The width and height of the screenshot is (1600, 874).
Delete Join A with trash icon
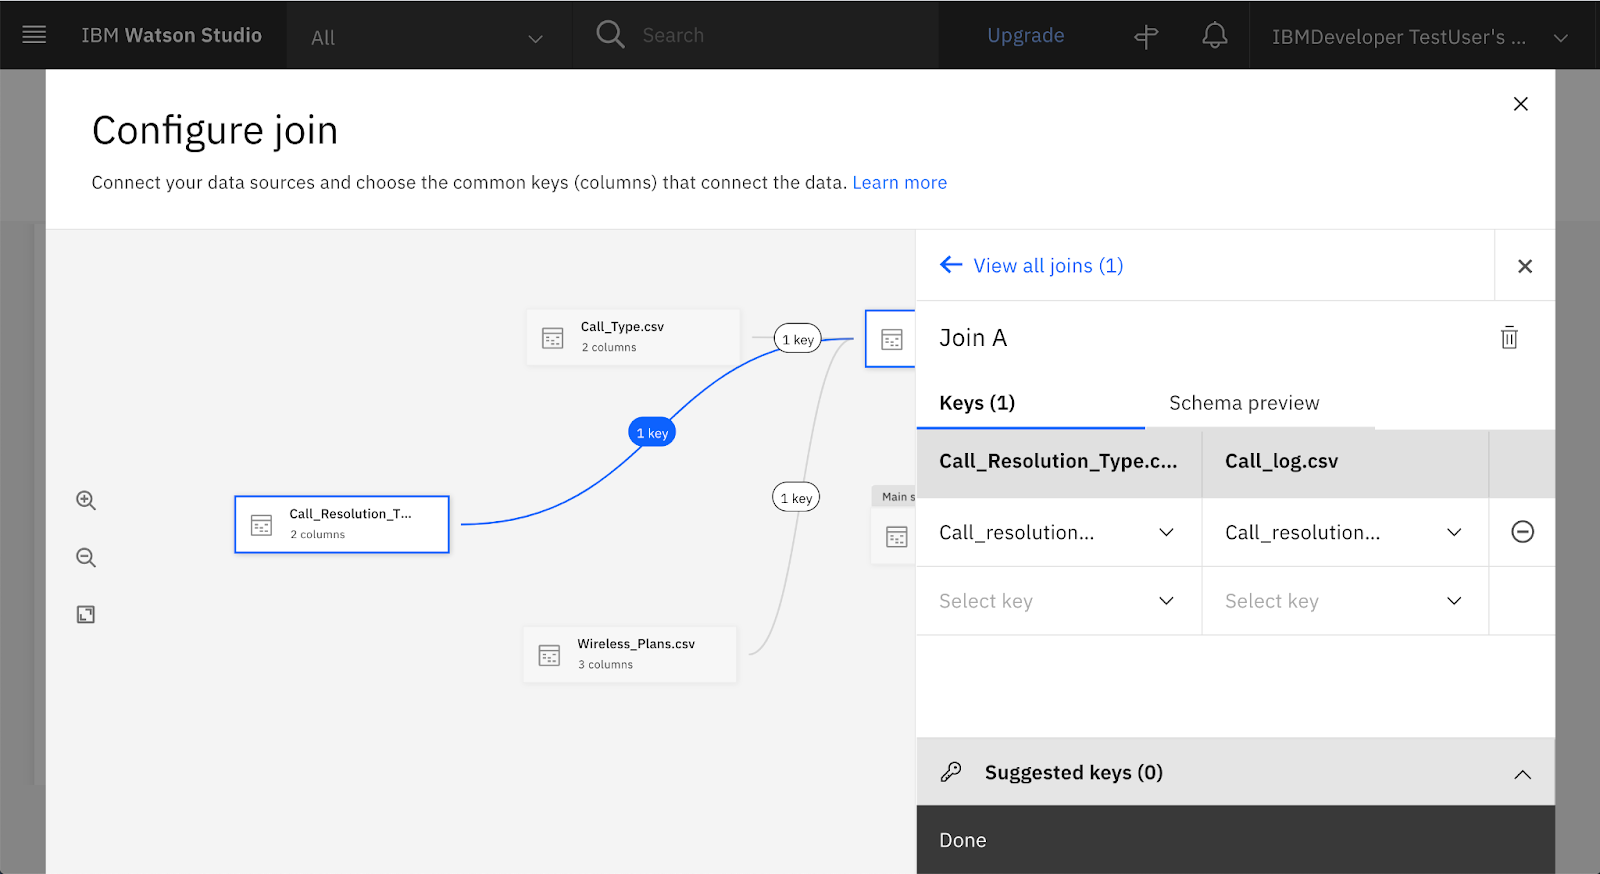point(1509,338)
